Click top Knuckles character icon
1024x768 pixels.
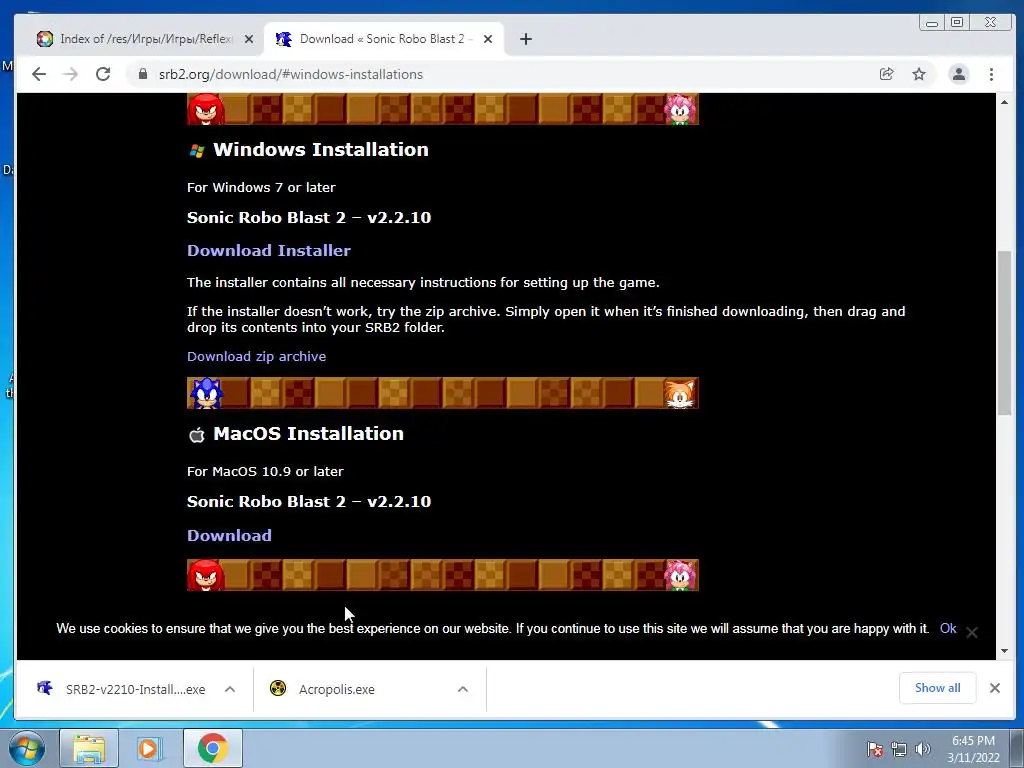(206, 109)
